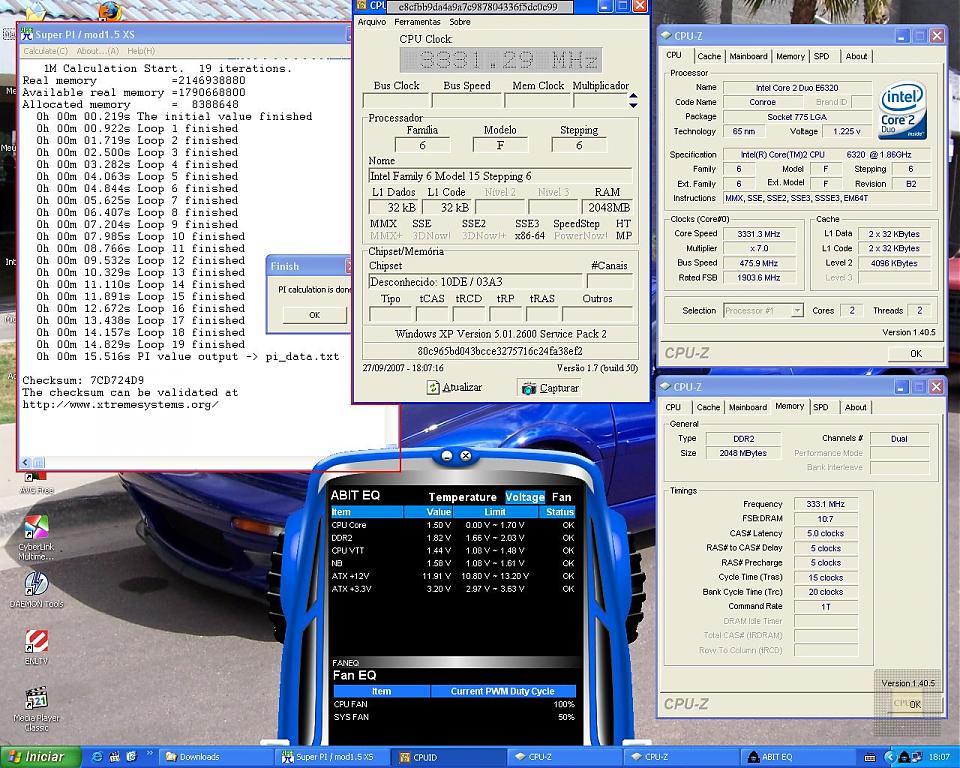Viewport: 960px width, 768px height.
Task: Click the lower CPU-Z title bar icon
Action: [666, 386]
